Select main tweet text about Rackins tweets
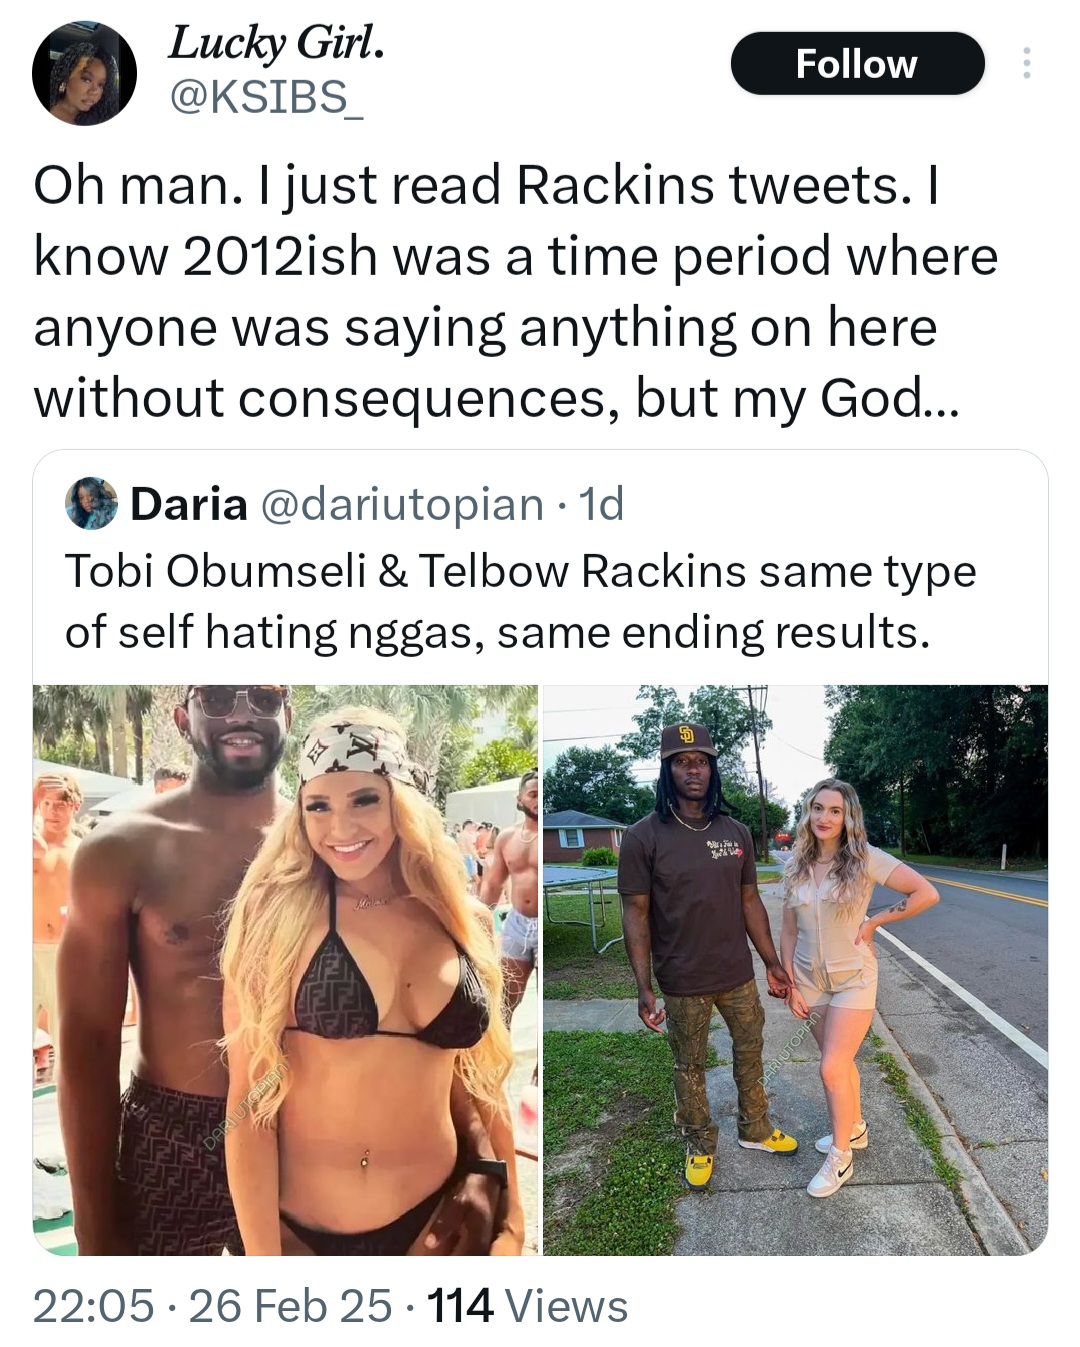This screenshot has width=1080, height=1347. point(516,291)
